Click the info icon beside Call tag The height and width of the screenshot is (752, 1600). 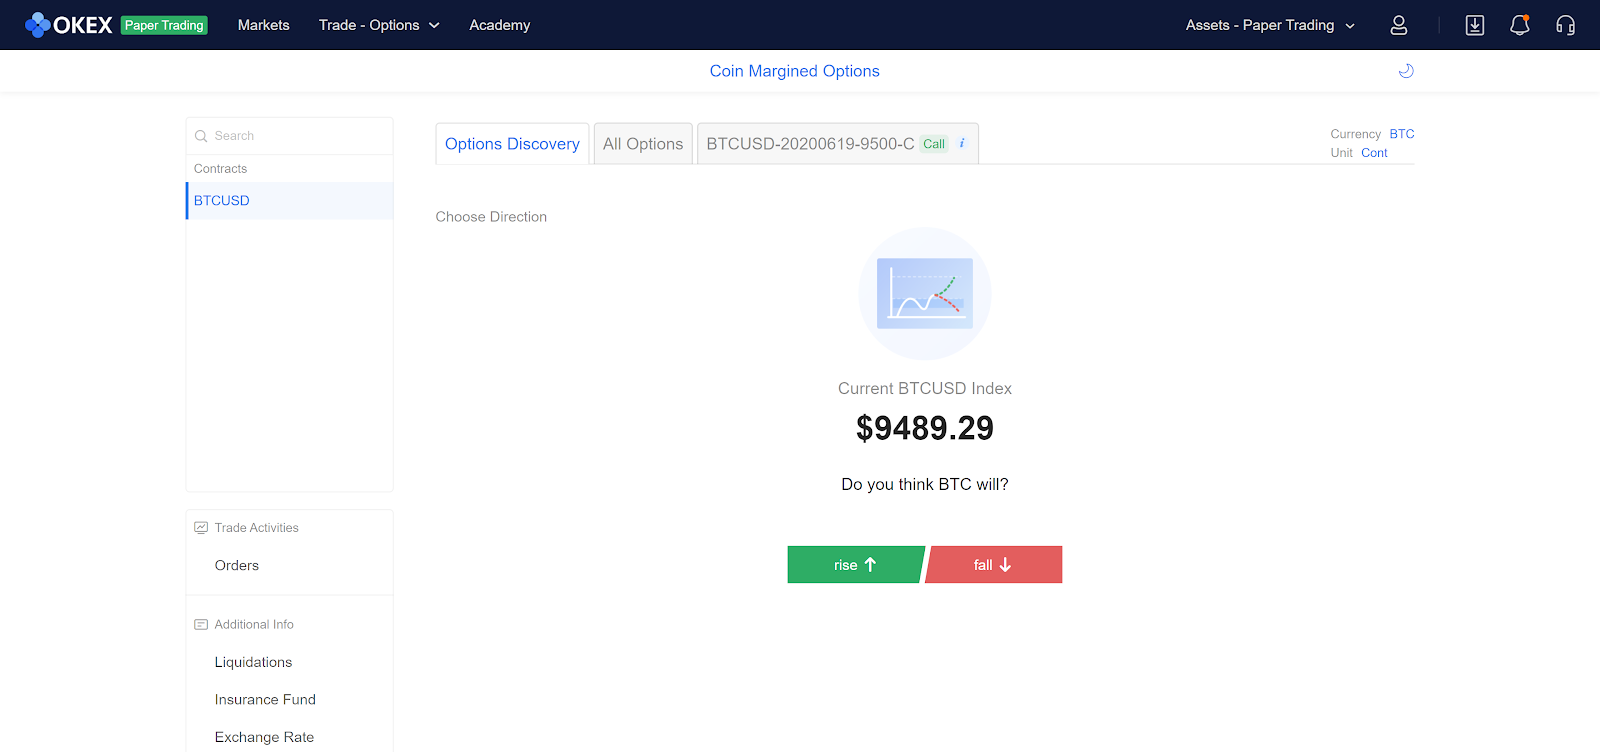coord(962,143)
